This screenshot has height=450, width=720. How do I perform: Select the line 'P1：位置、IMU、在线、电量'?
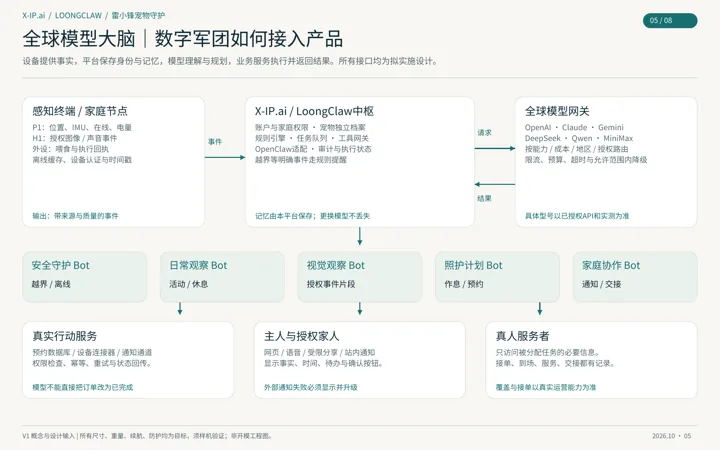[82, 127]
